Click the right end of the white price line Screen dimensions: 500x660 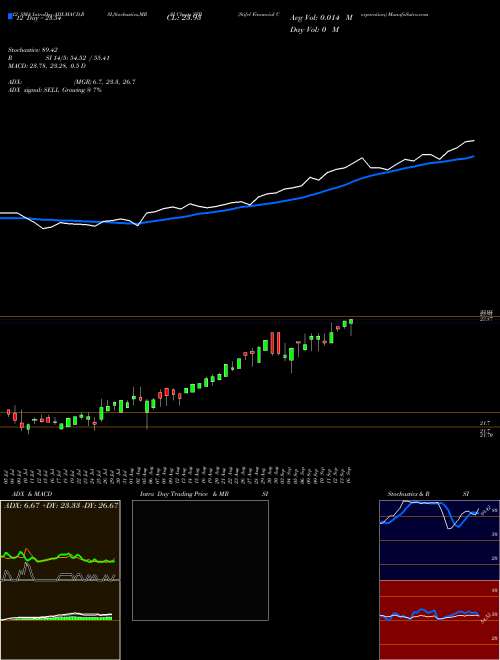coord(473,141)
